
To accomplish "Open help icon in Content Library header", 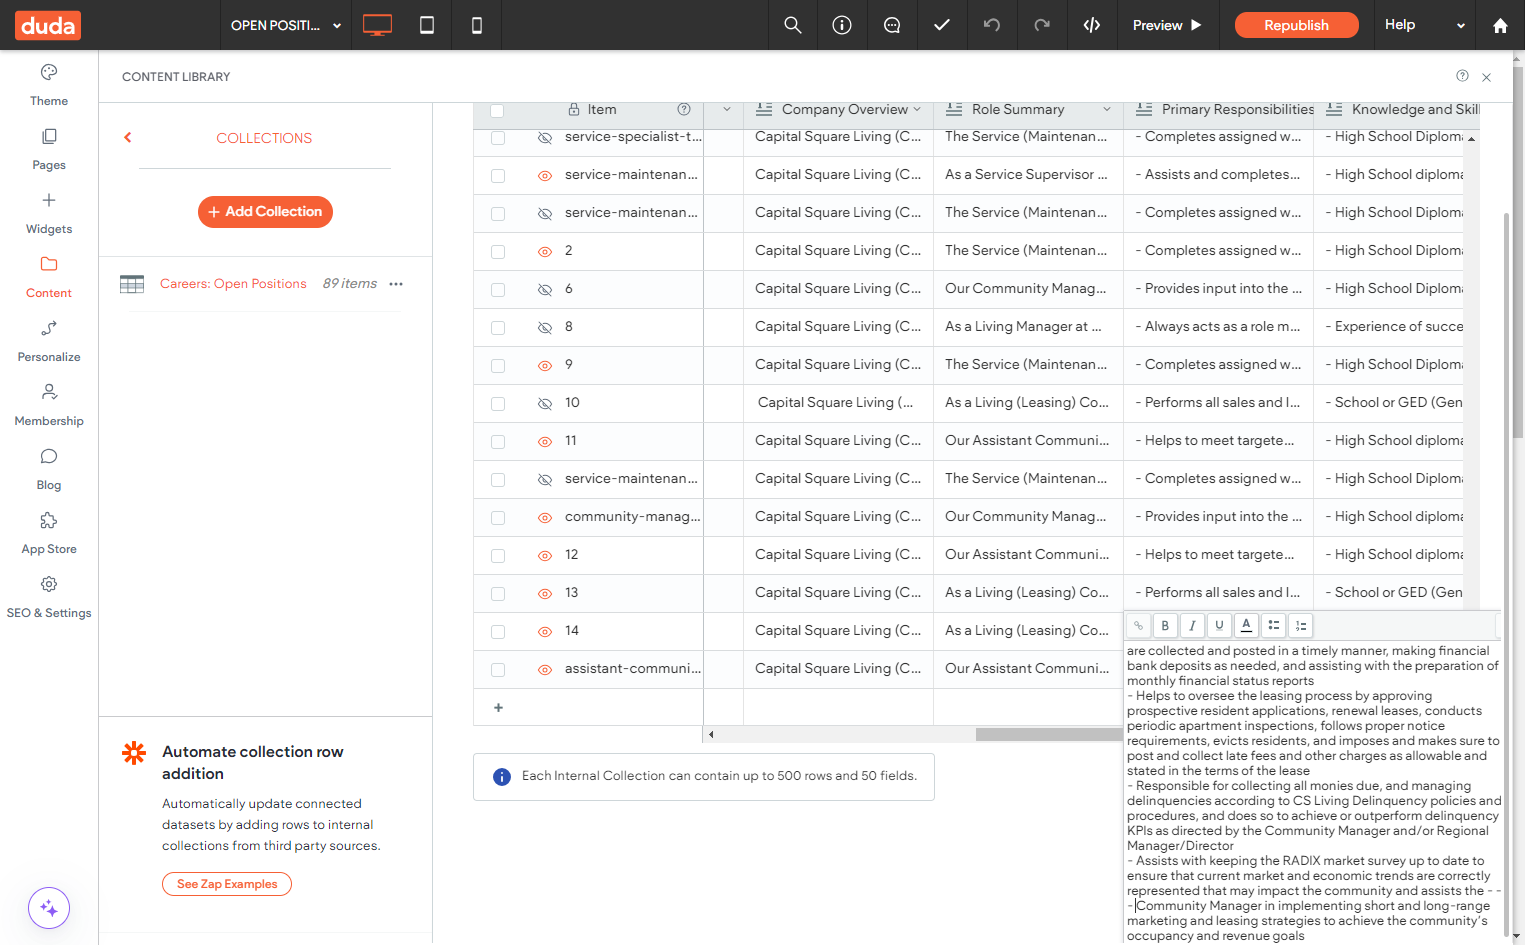I will [1462, 76].
